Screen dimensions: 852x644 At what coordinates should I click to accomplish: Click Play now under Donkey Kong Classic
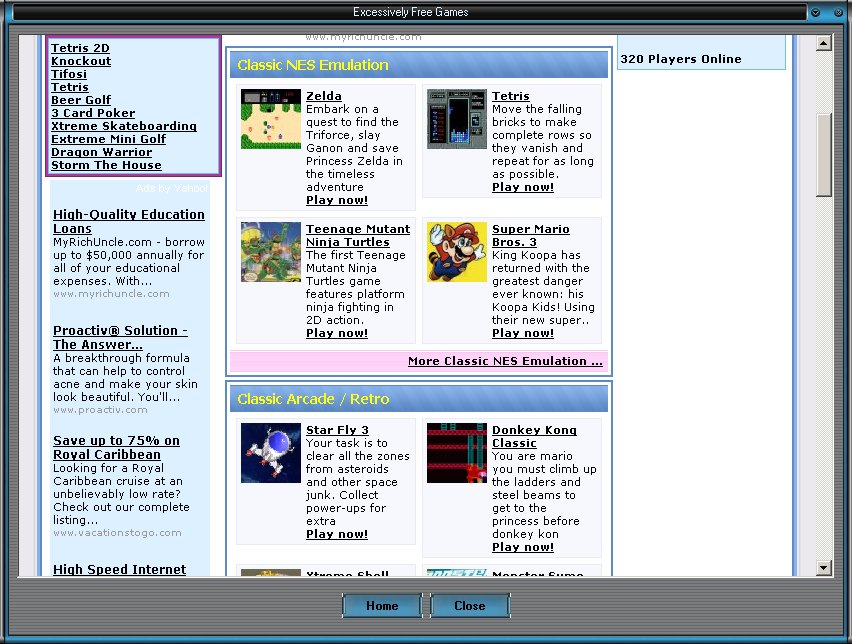[x=523, y=547]
